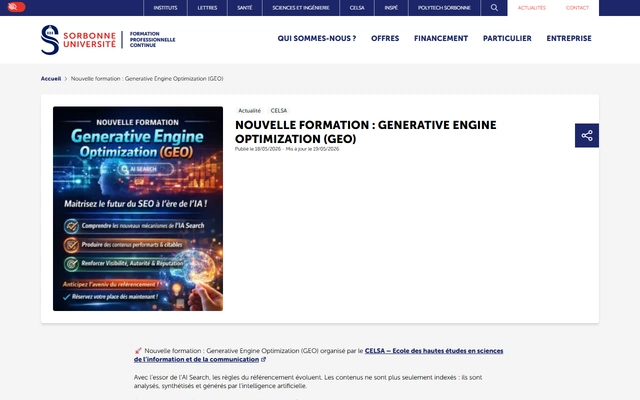Go to INSTITUTS in the top bar
Image resolution: width=640 pixels, height=400 pixels.
coord(165,8)
